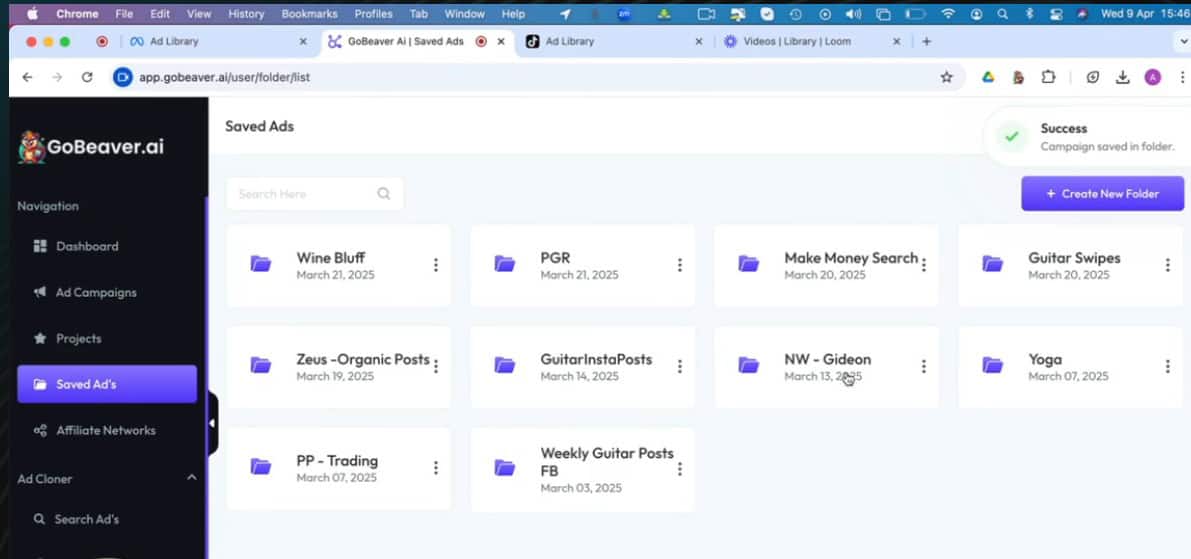1191x559 pixels.
Task: Open the Wine Bluff folder options menu
Action: (x=435, y=265)
